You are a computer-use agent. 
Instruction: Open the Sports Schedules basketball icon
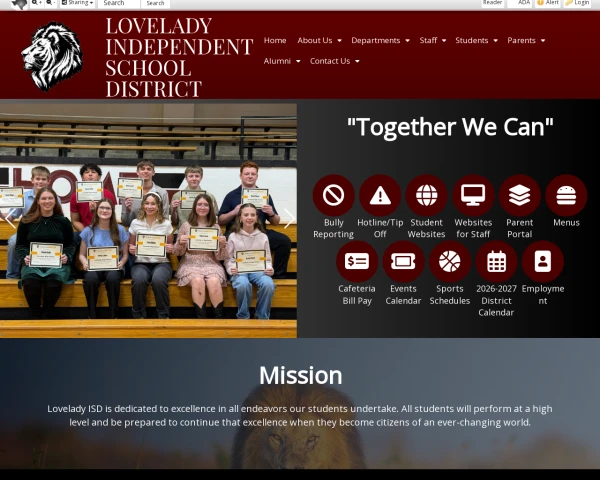coord(450,261)
